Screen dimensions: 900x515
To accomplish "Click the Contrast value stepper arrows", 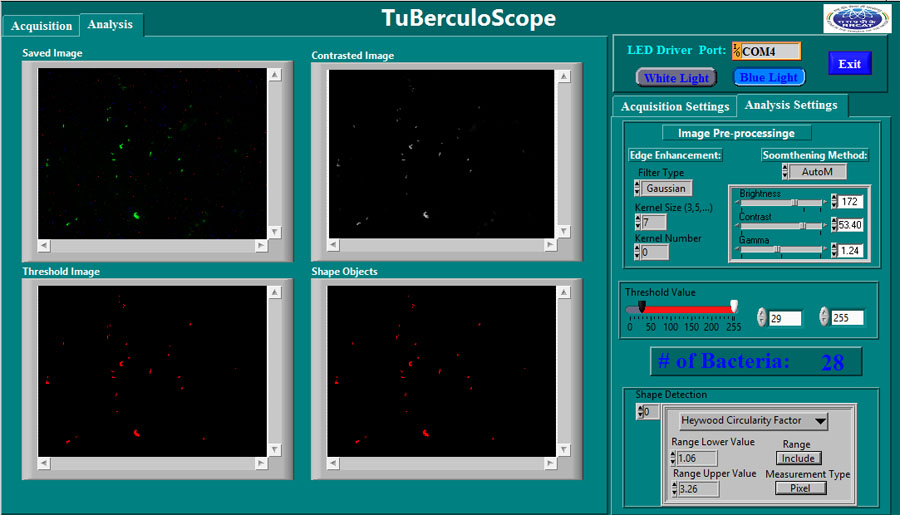I will point(834,224).
